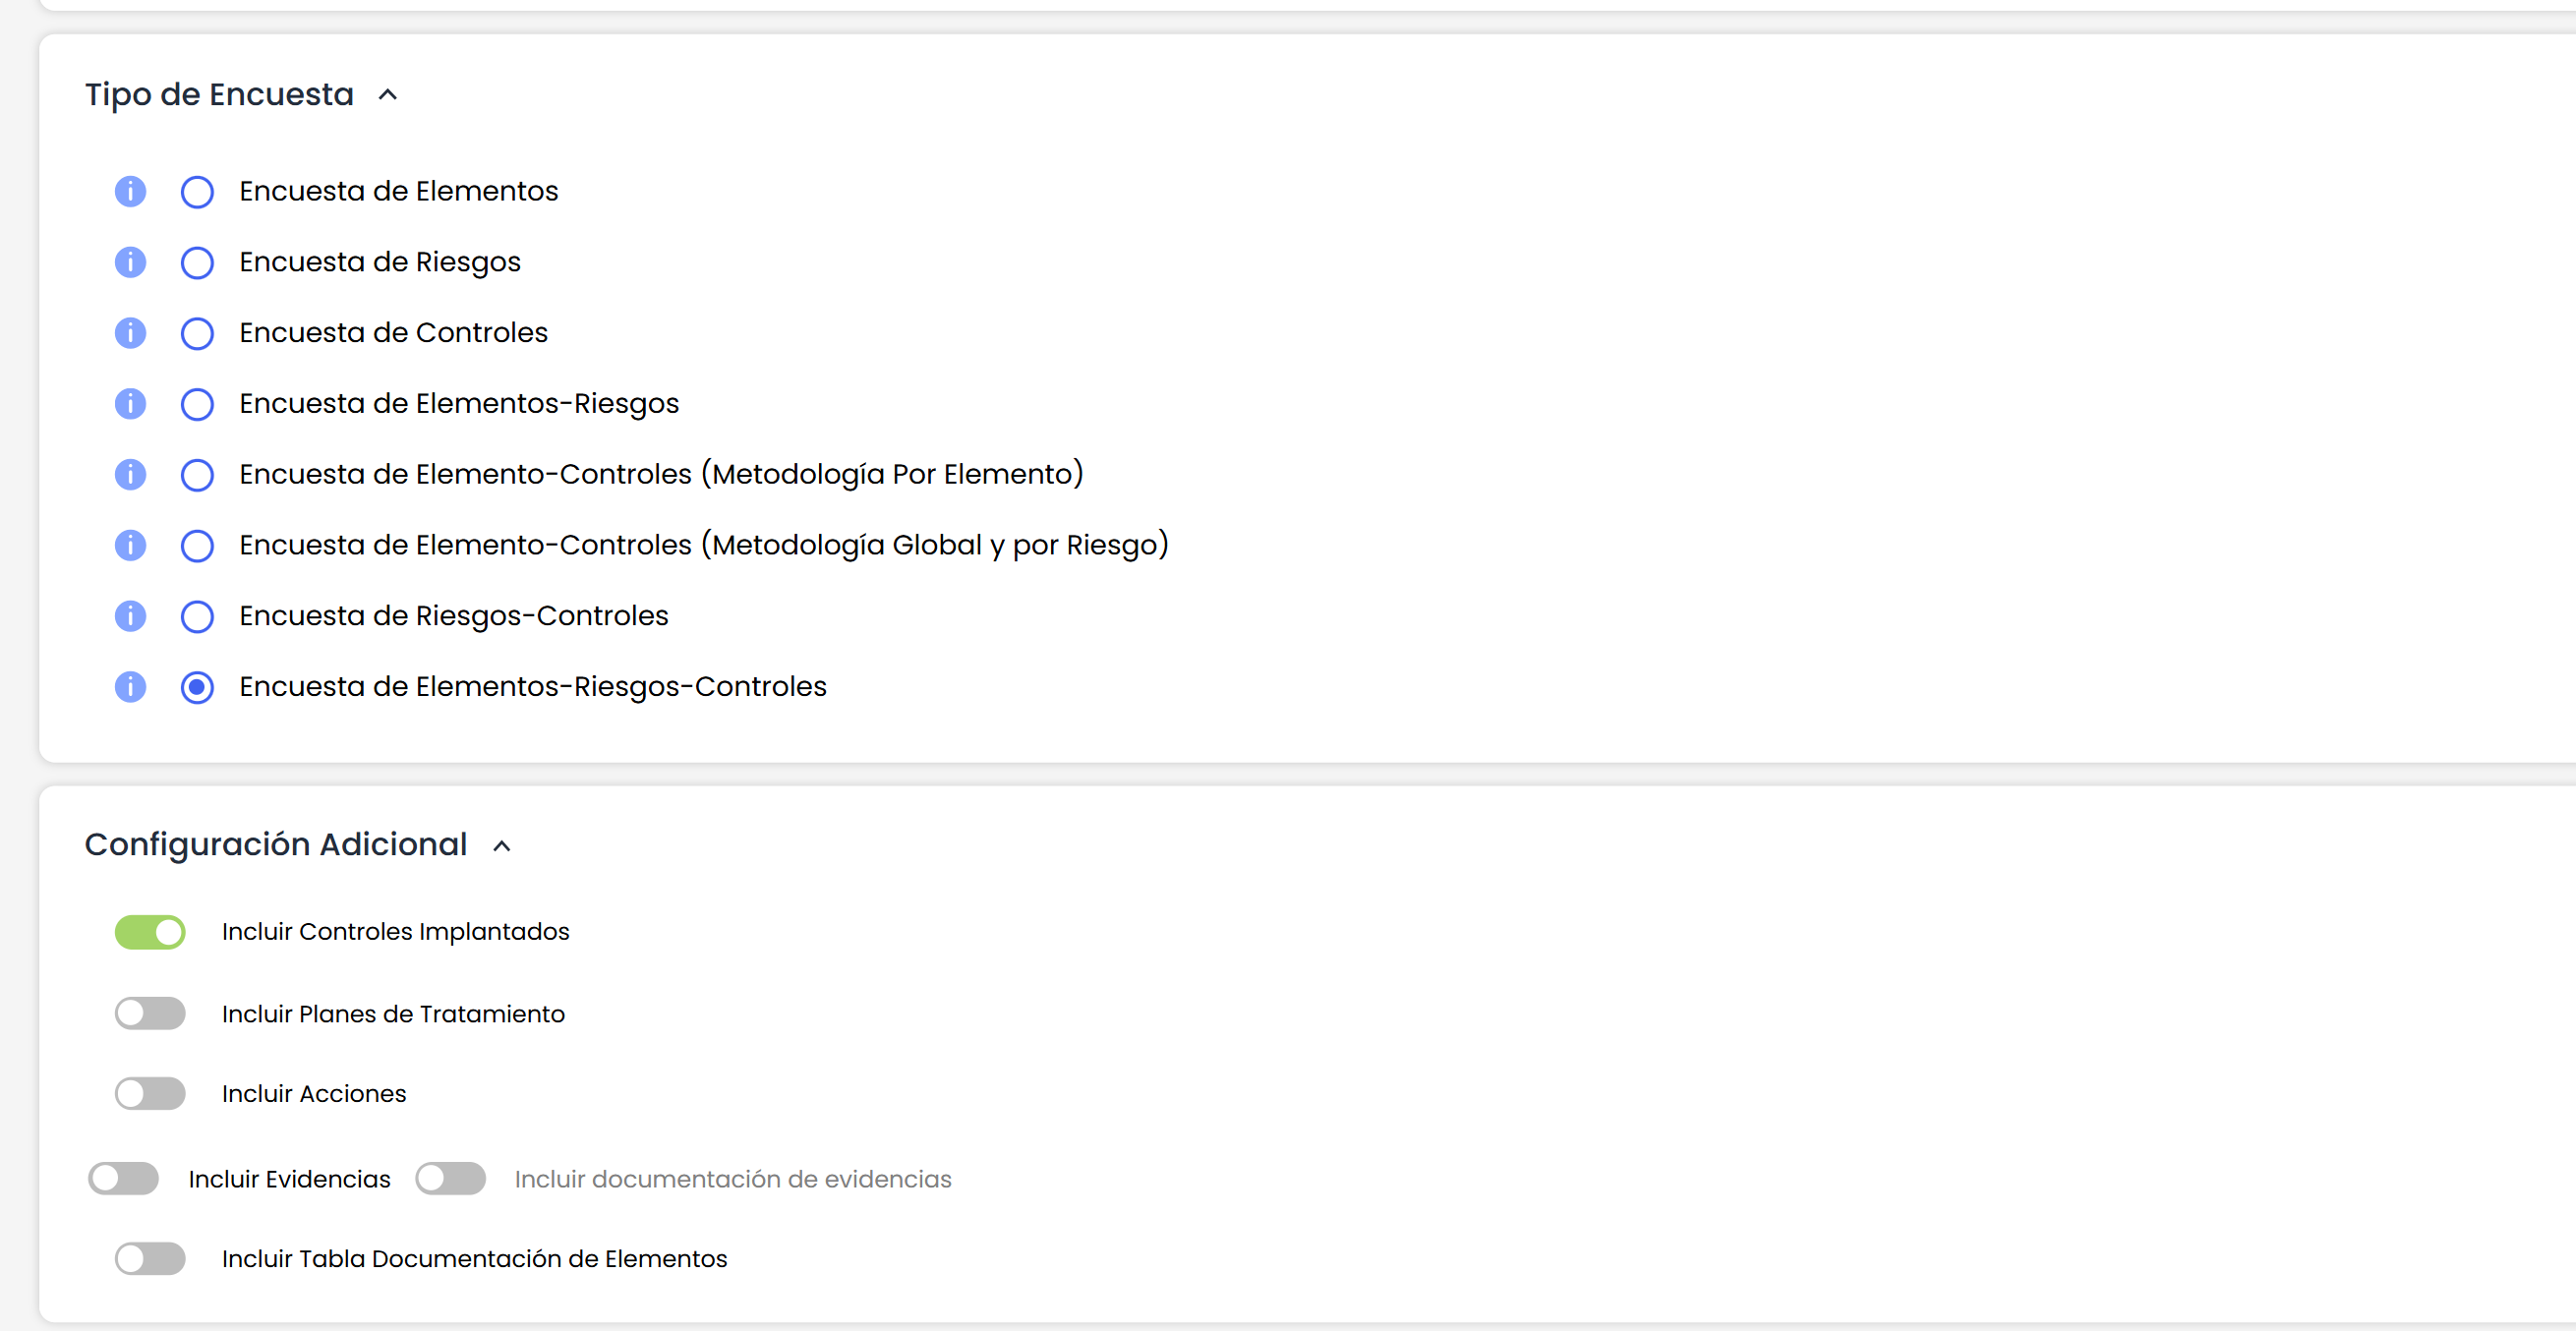Screen dimensions: 2576x1331
Task: Select Encuesta de Controles label
Action: [393, 333]
